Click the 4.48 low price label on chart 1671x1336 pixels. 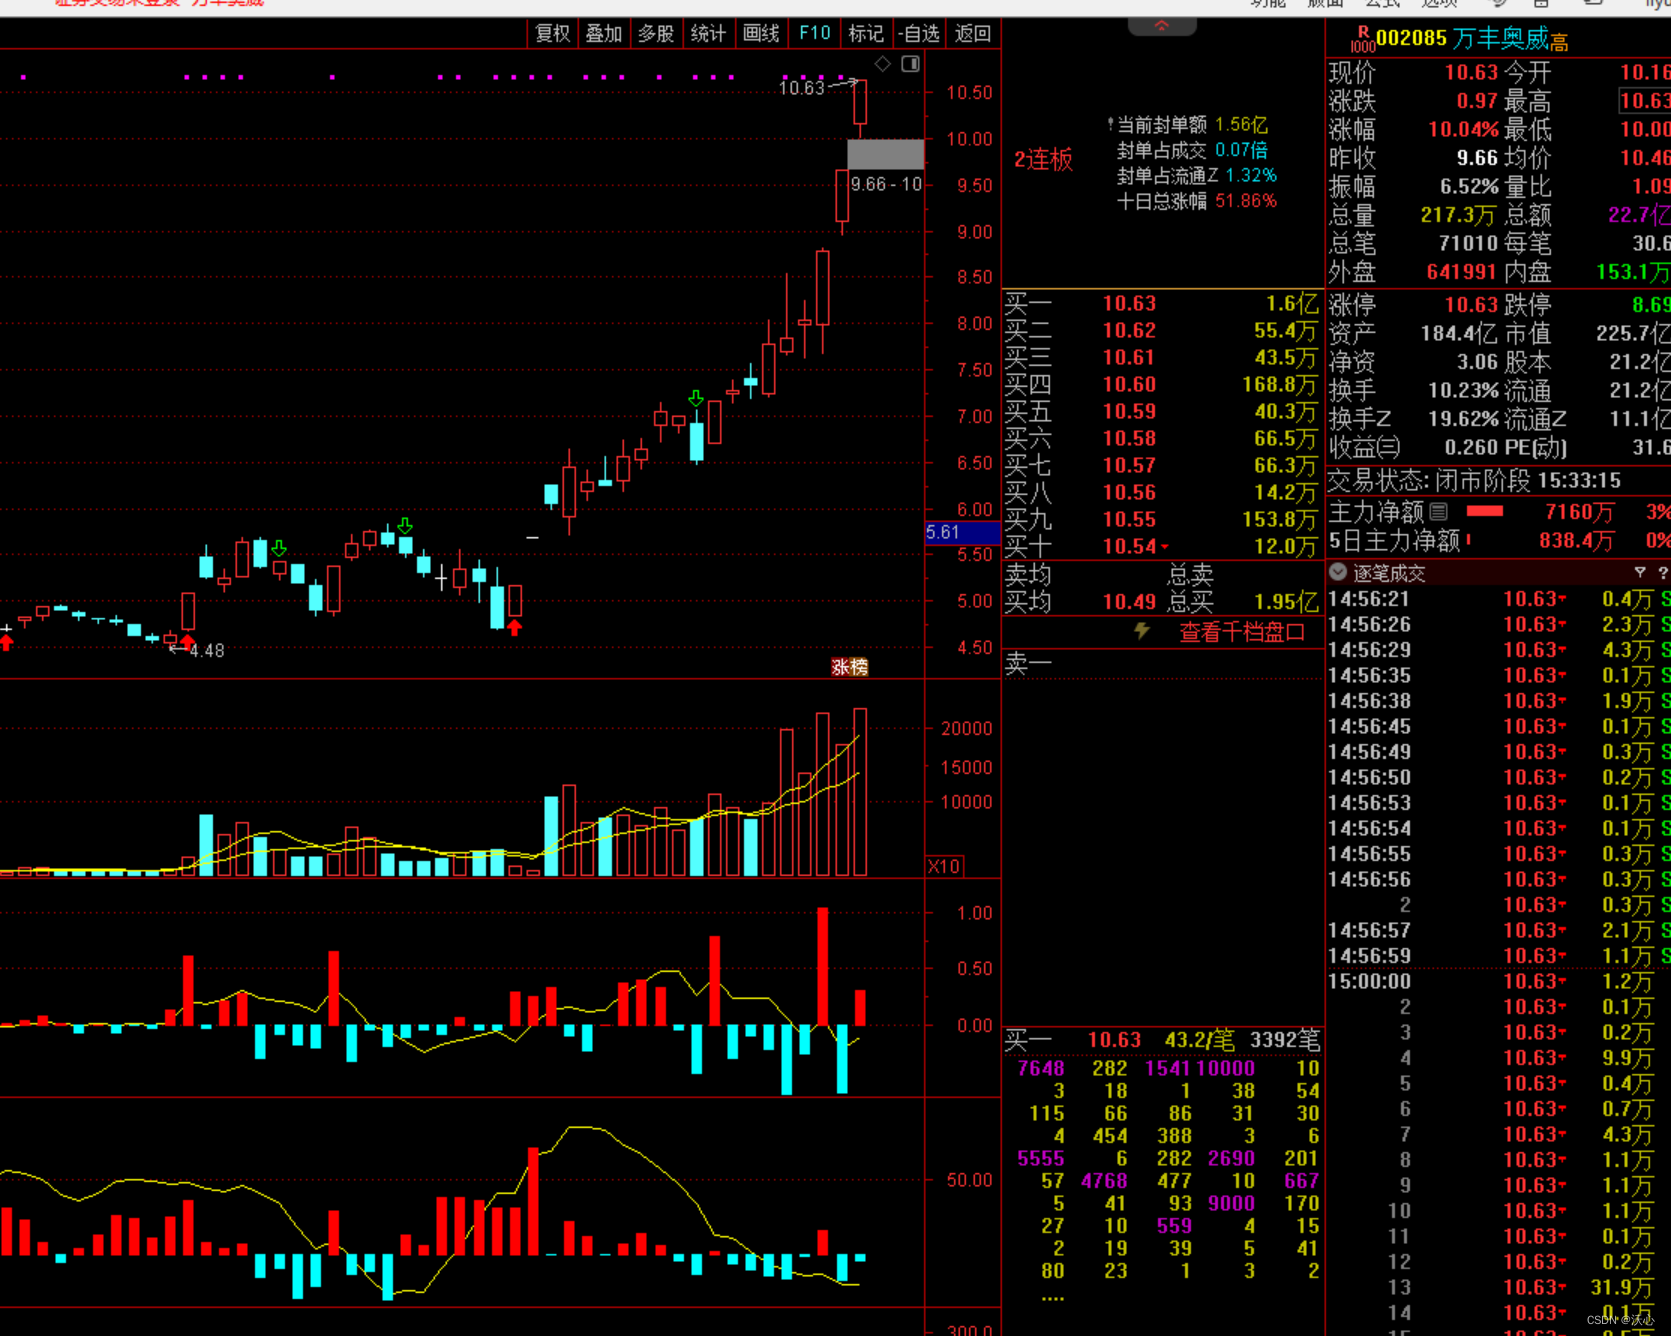(x=207, y=651)
